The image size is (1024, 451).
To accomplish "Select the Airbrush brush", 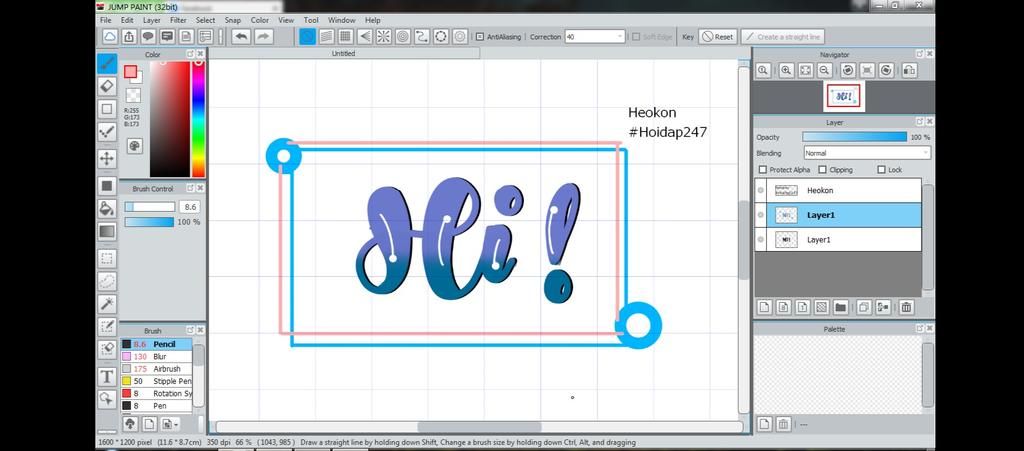I will pyautogui.click(x=157, y=369).
